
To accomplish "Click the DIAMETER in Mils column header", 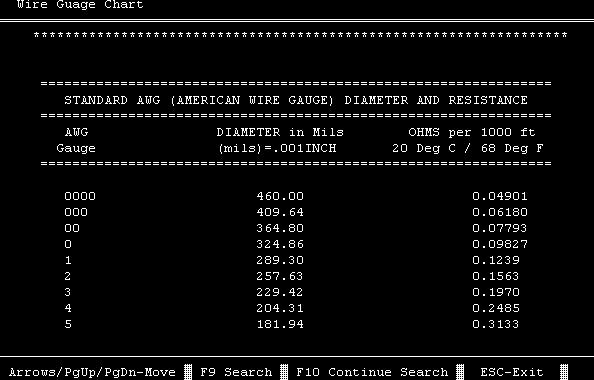I will pos(280,132).
